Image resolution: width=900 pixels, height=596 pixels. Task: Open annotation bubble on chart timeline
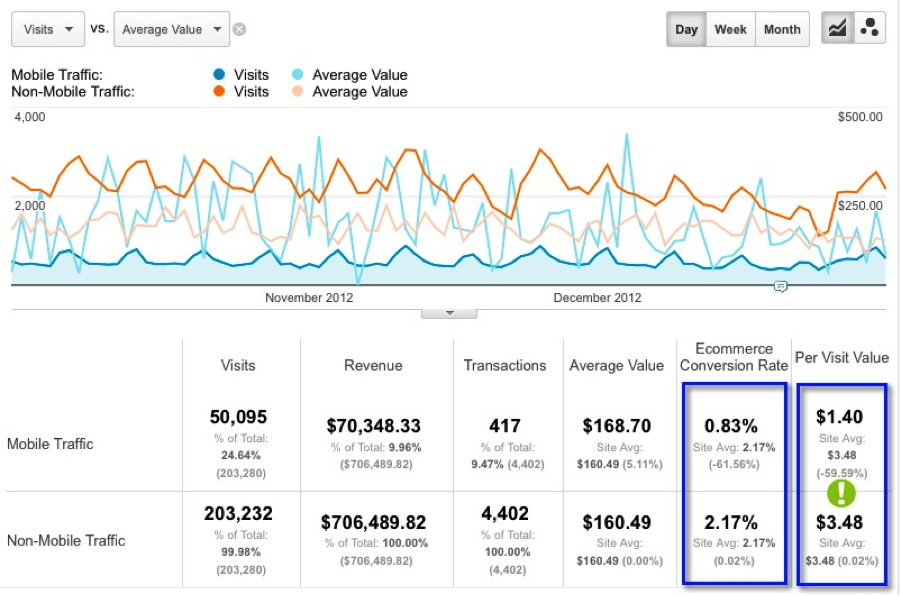(781, 287)
